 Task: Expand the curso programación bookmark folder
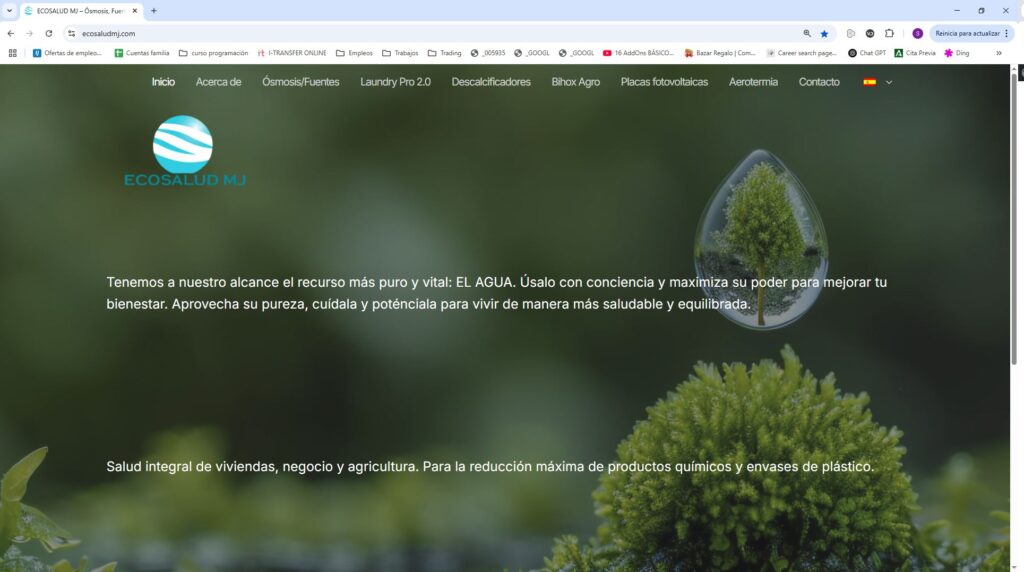214,53
